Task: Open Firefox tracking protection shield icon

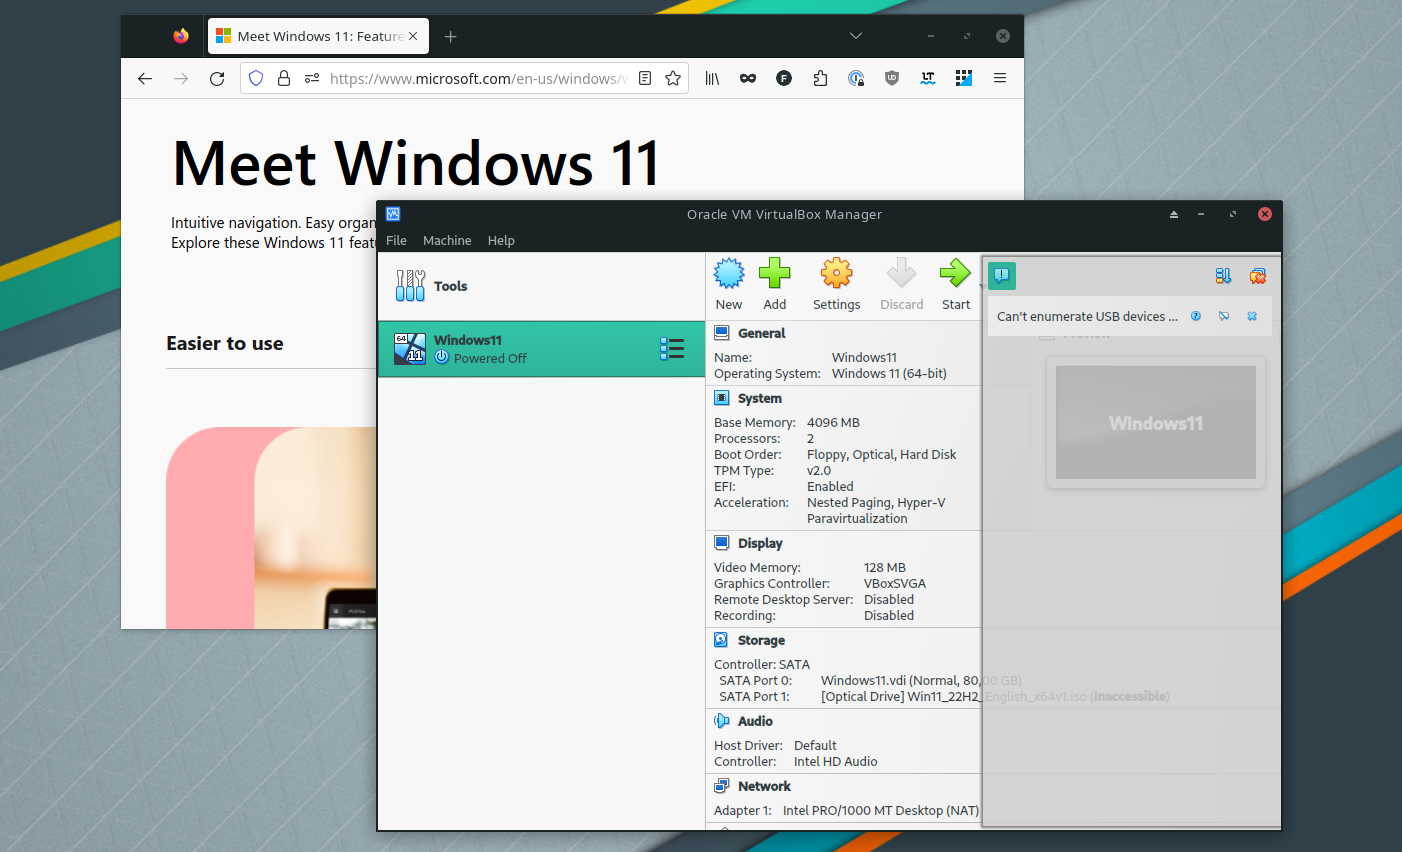Action: pyautogui.click(x=256, y=78)
